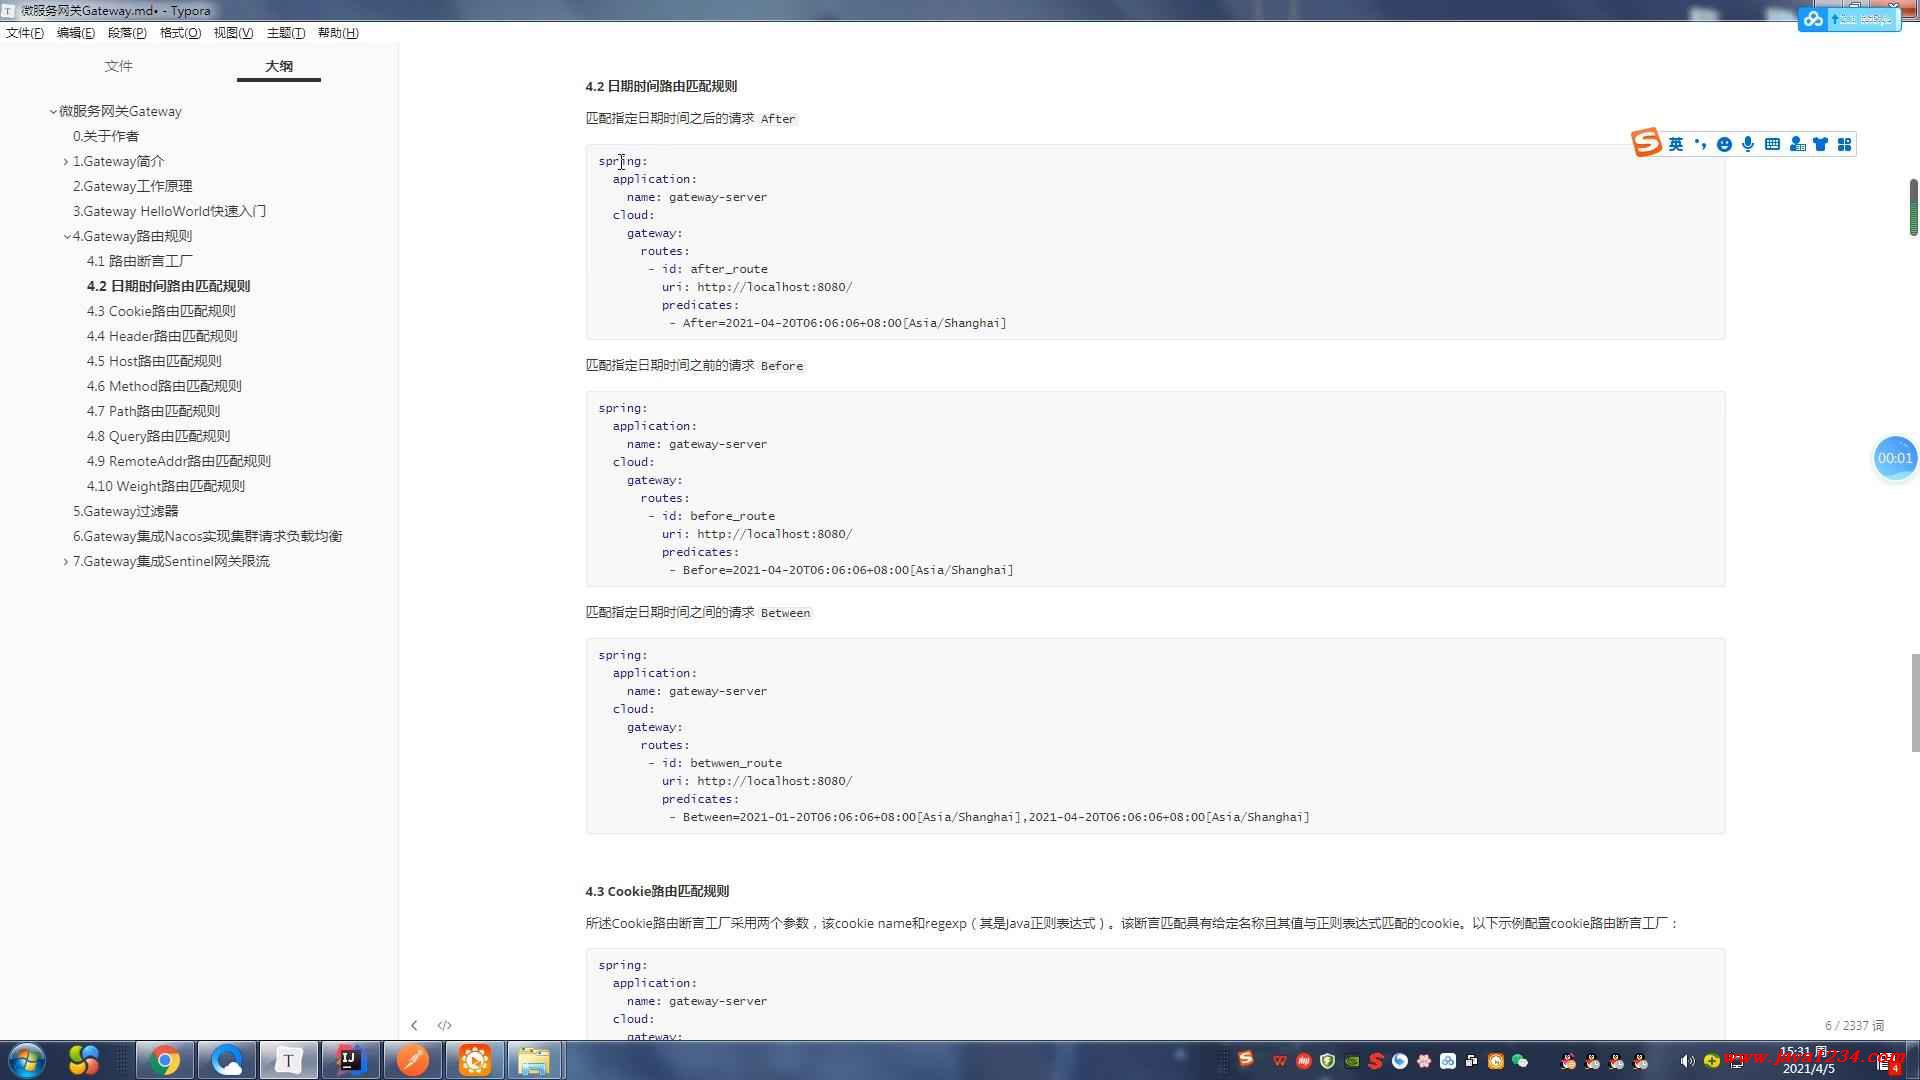Open system volume speaker icon
Image resolution: width=1920 pixels, height=1080 pixels.
(1687, 1061)
